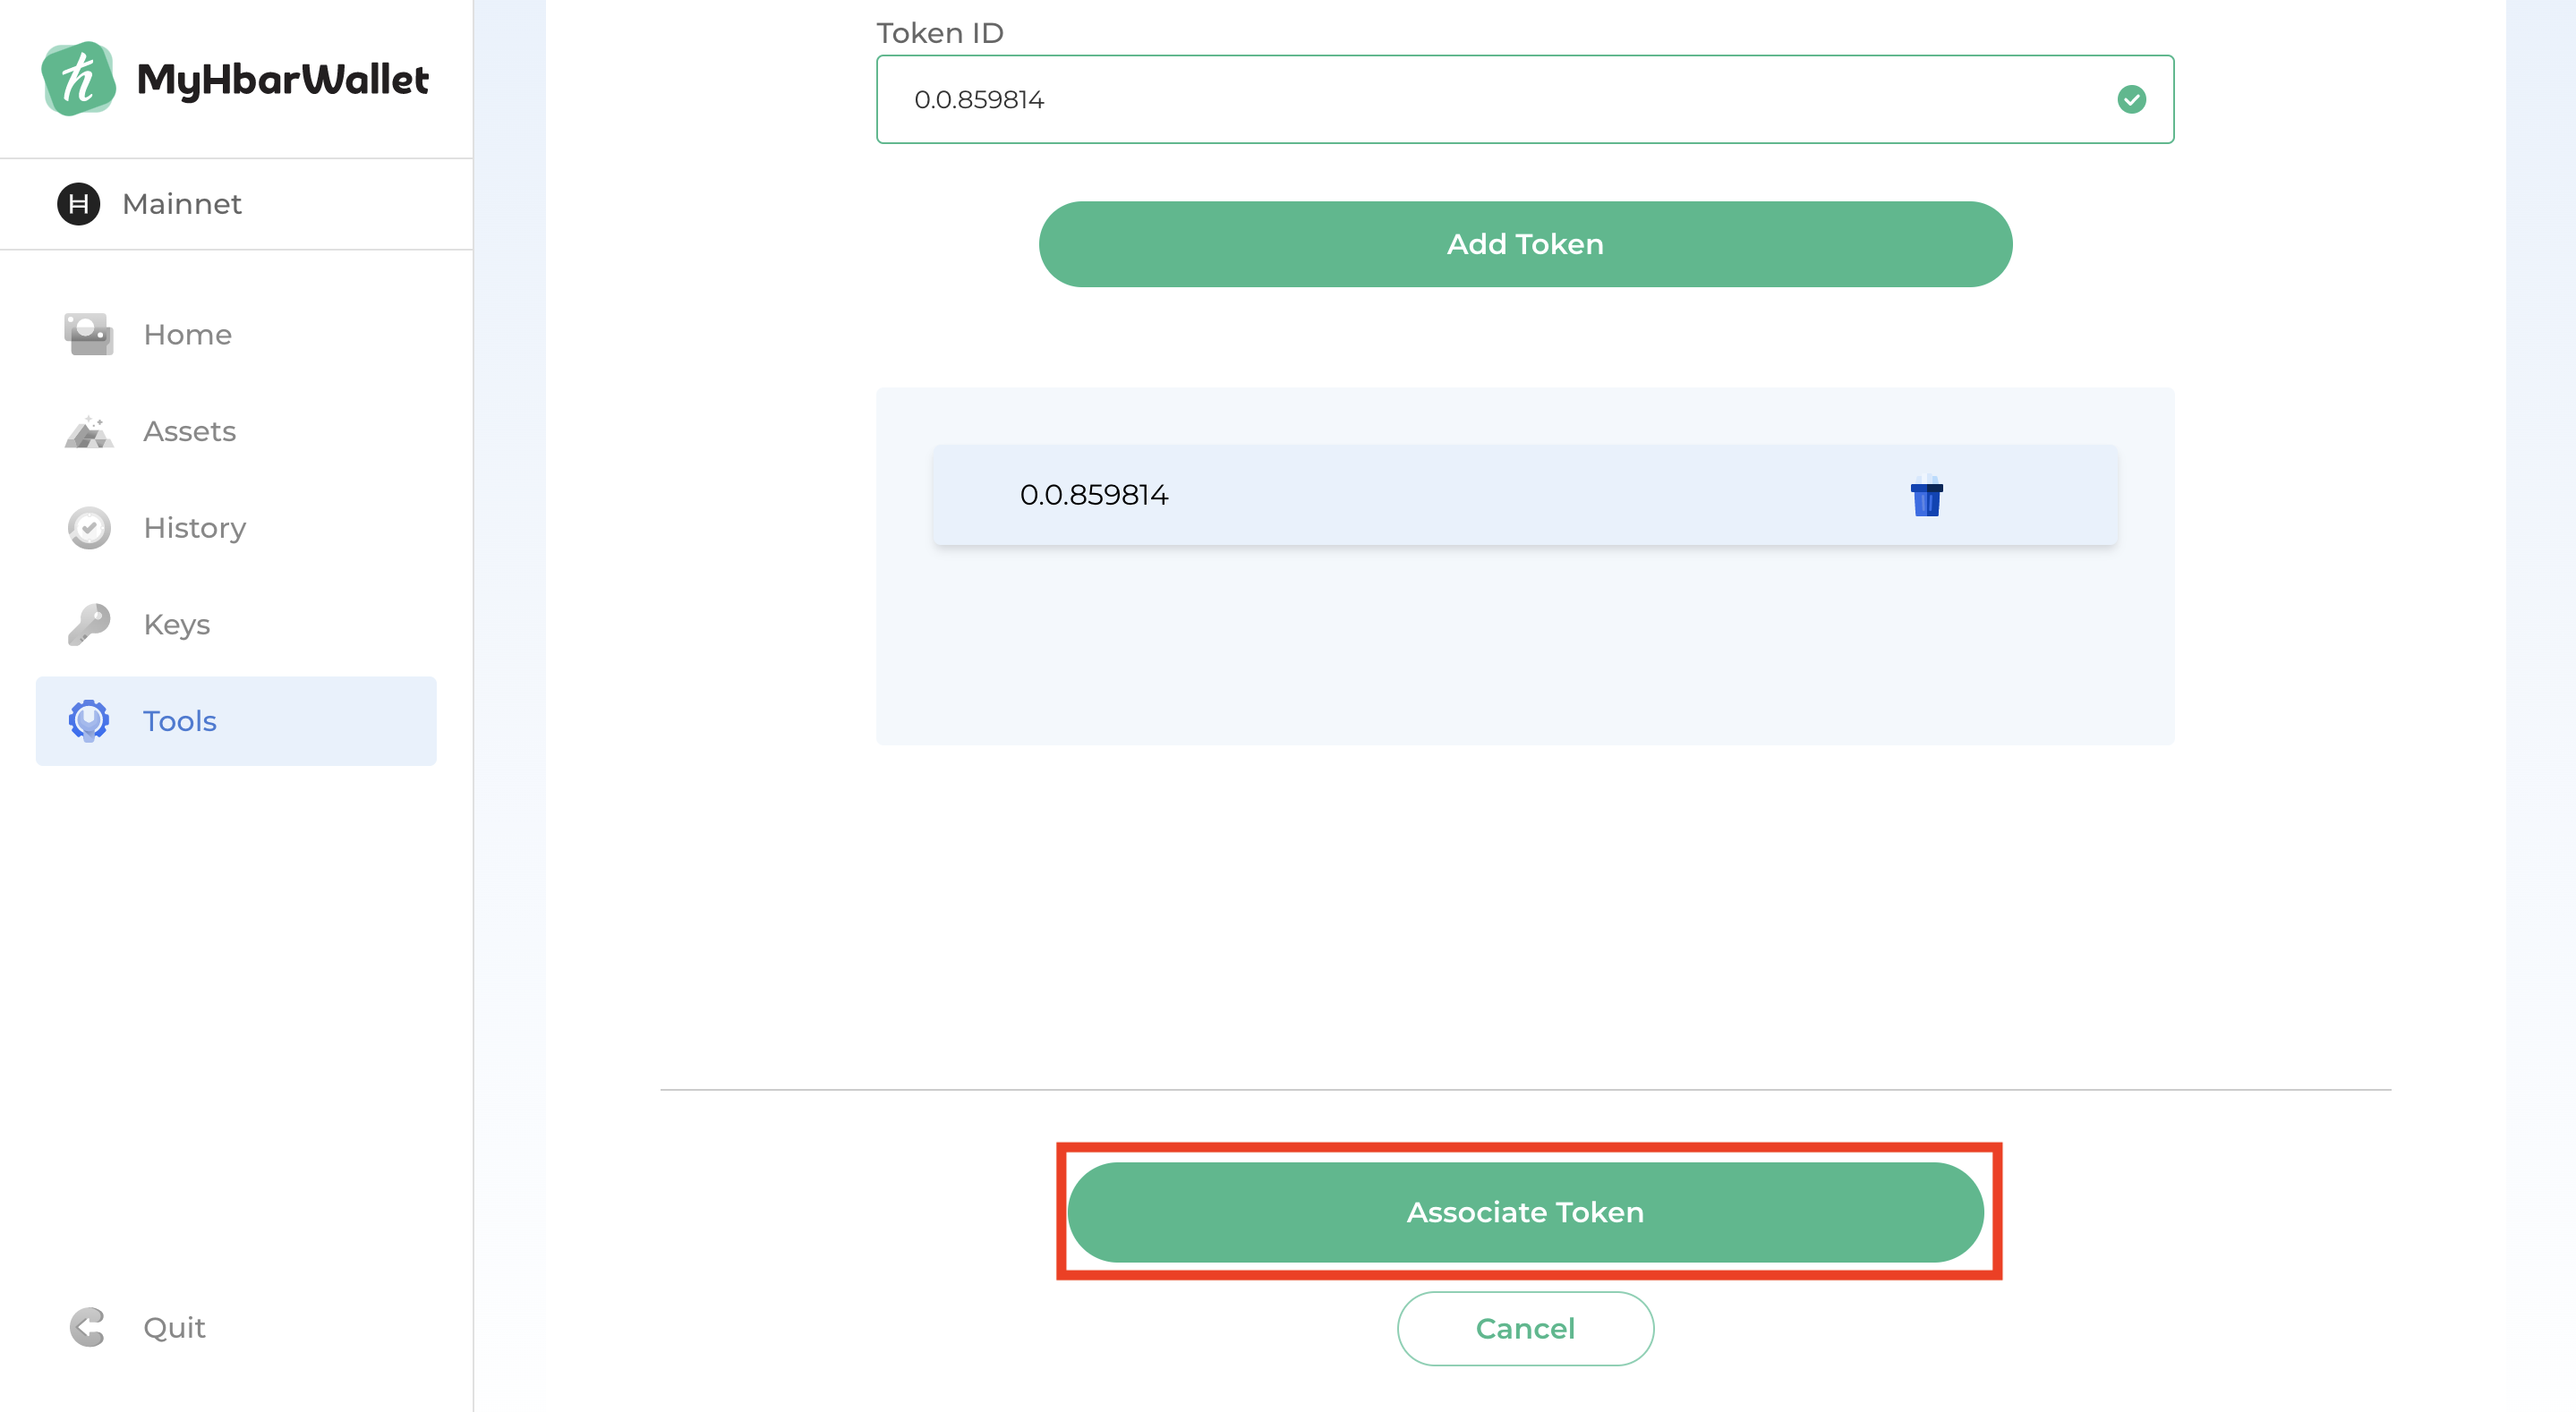Open the History page

pos(194,528)
